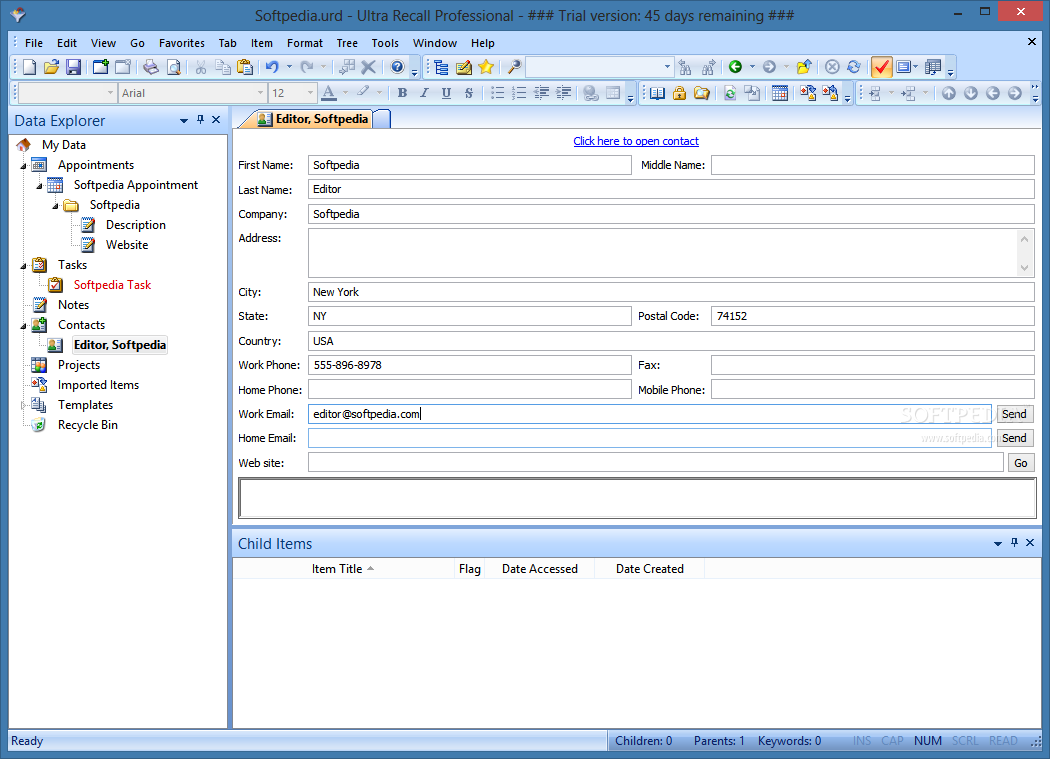
Task: Collapse the Tasks tree node
Action: (23, 266)
